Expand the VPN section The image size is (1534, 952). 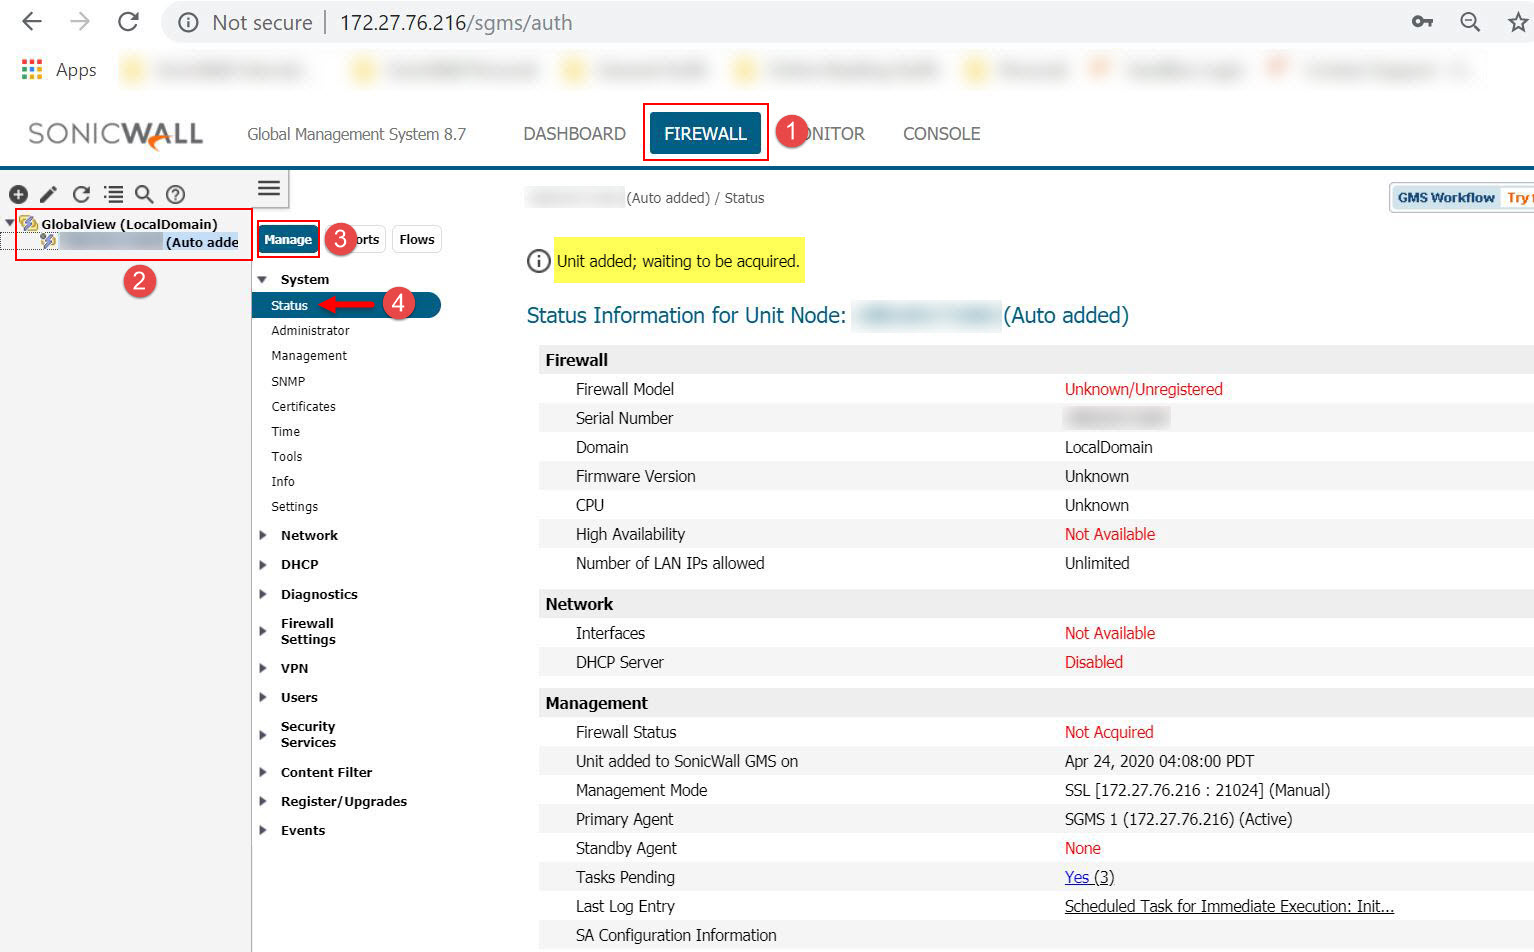[x=263, y=669]
